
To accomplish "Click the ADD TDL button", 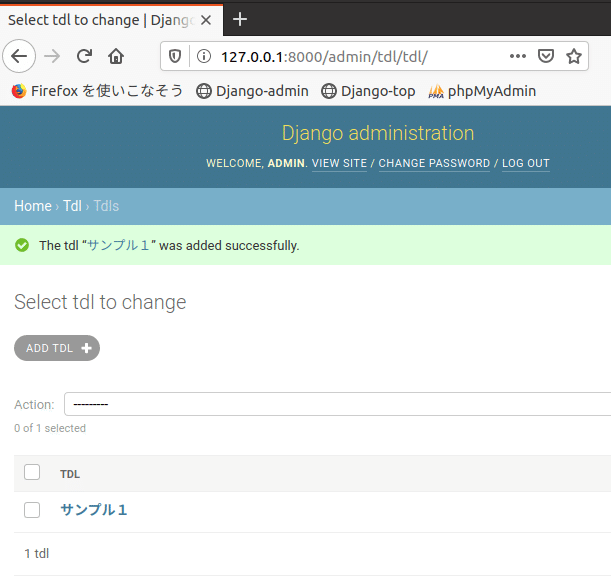I will click(x=57, y=348).
